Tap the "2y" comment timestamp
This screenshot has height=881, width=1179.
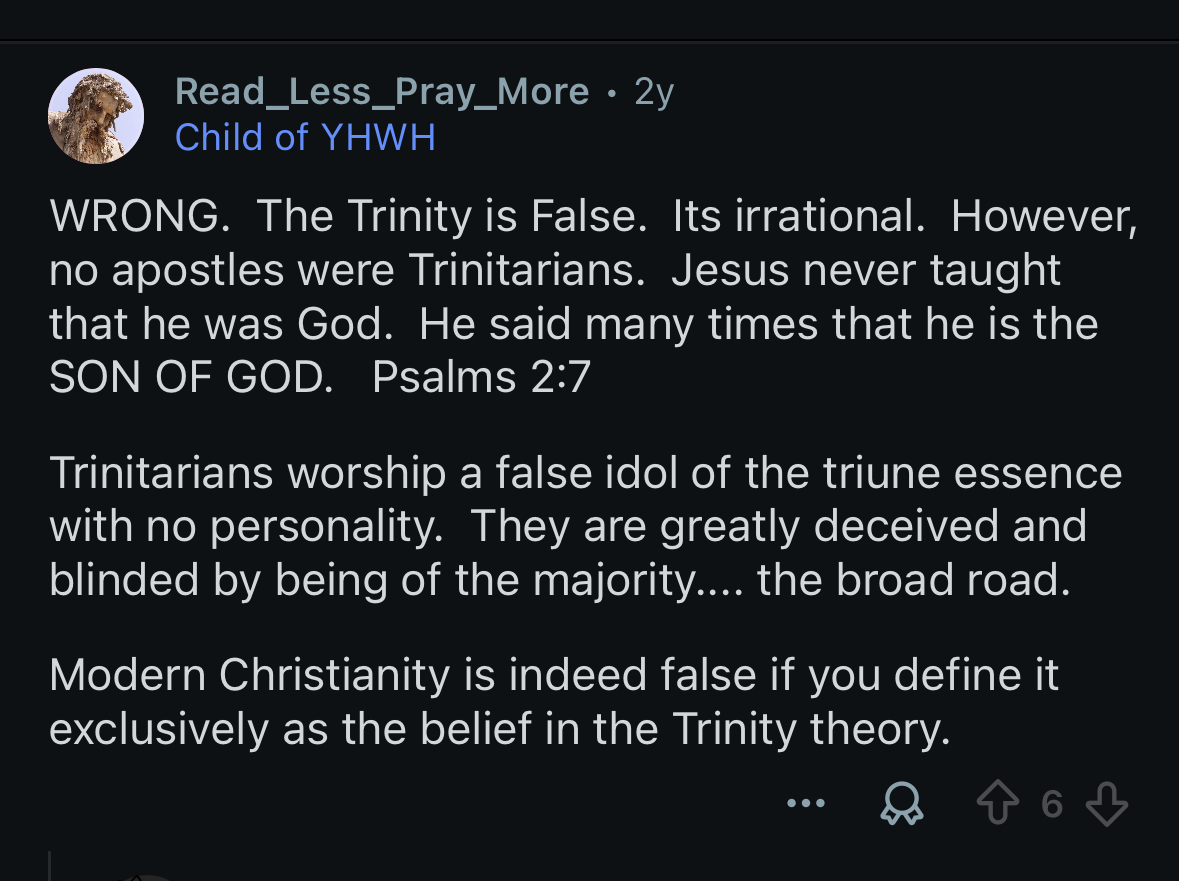[654, 92]
